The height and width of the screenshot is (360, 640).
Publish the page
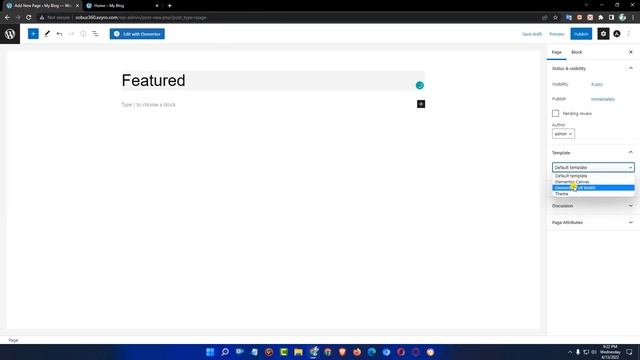[581, 34]
